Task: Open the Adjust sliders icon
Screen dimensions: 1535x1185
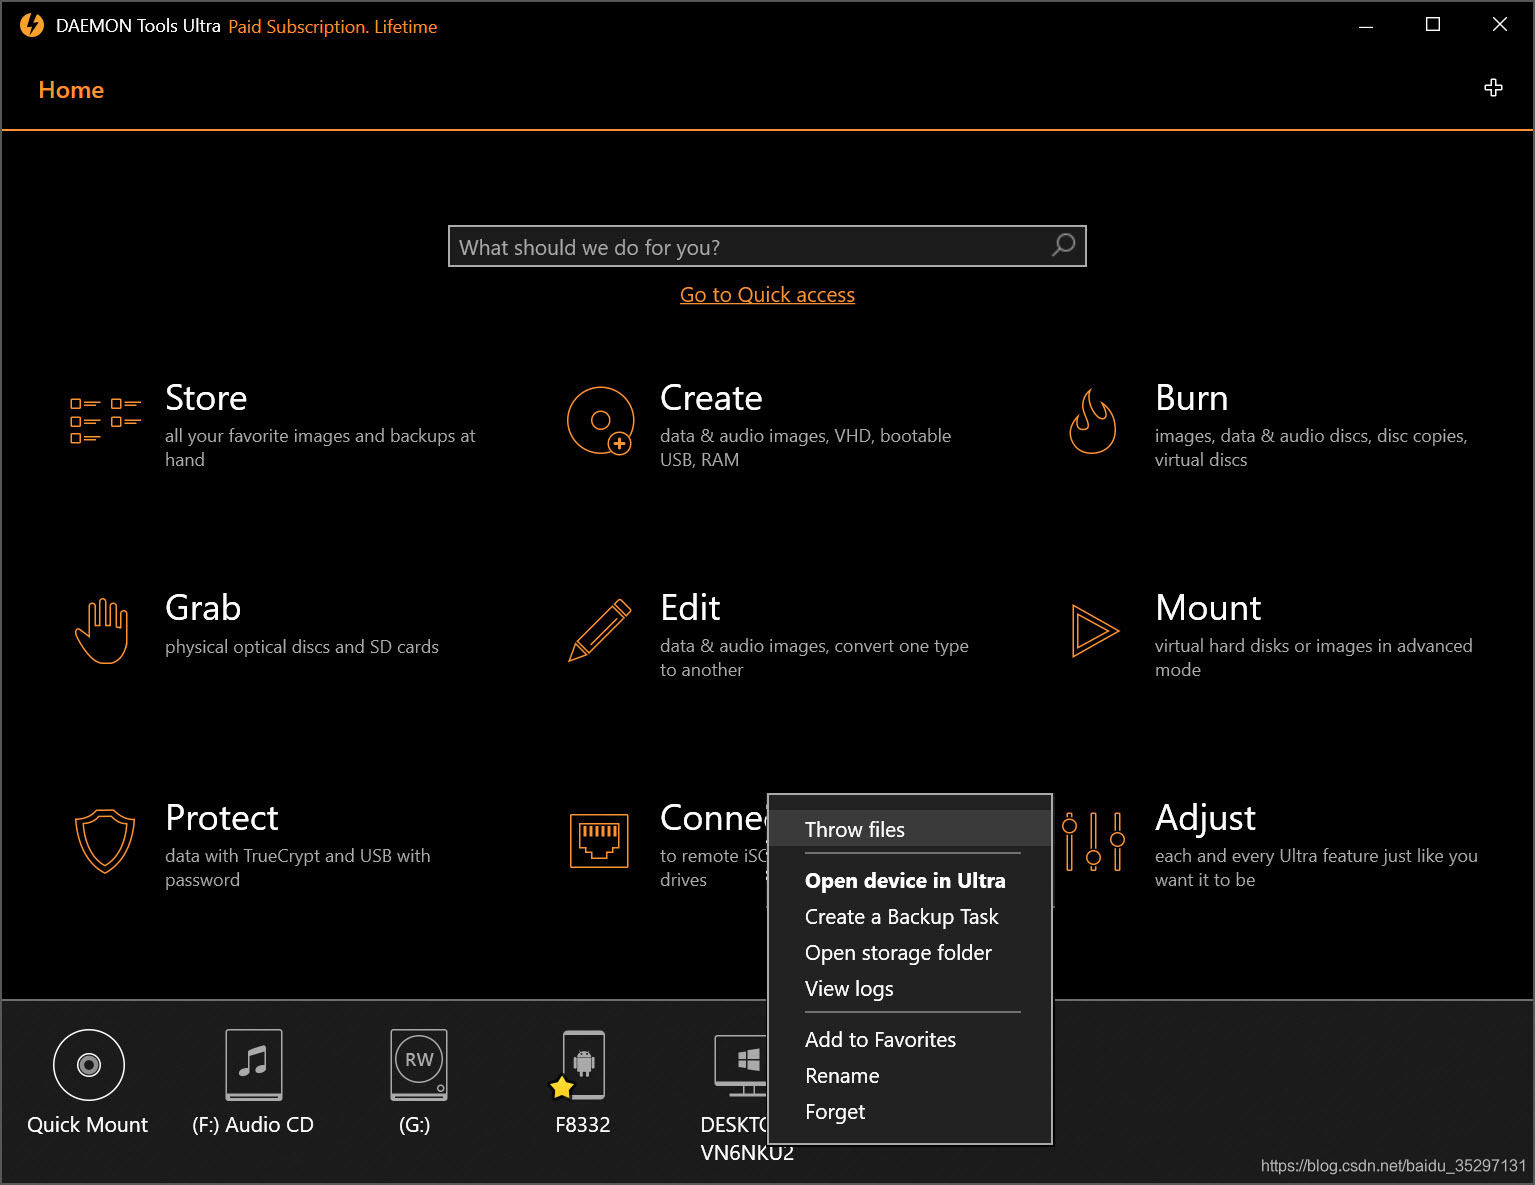Action: (x=1093, y=840)
